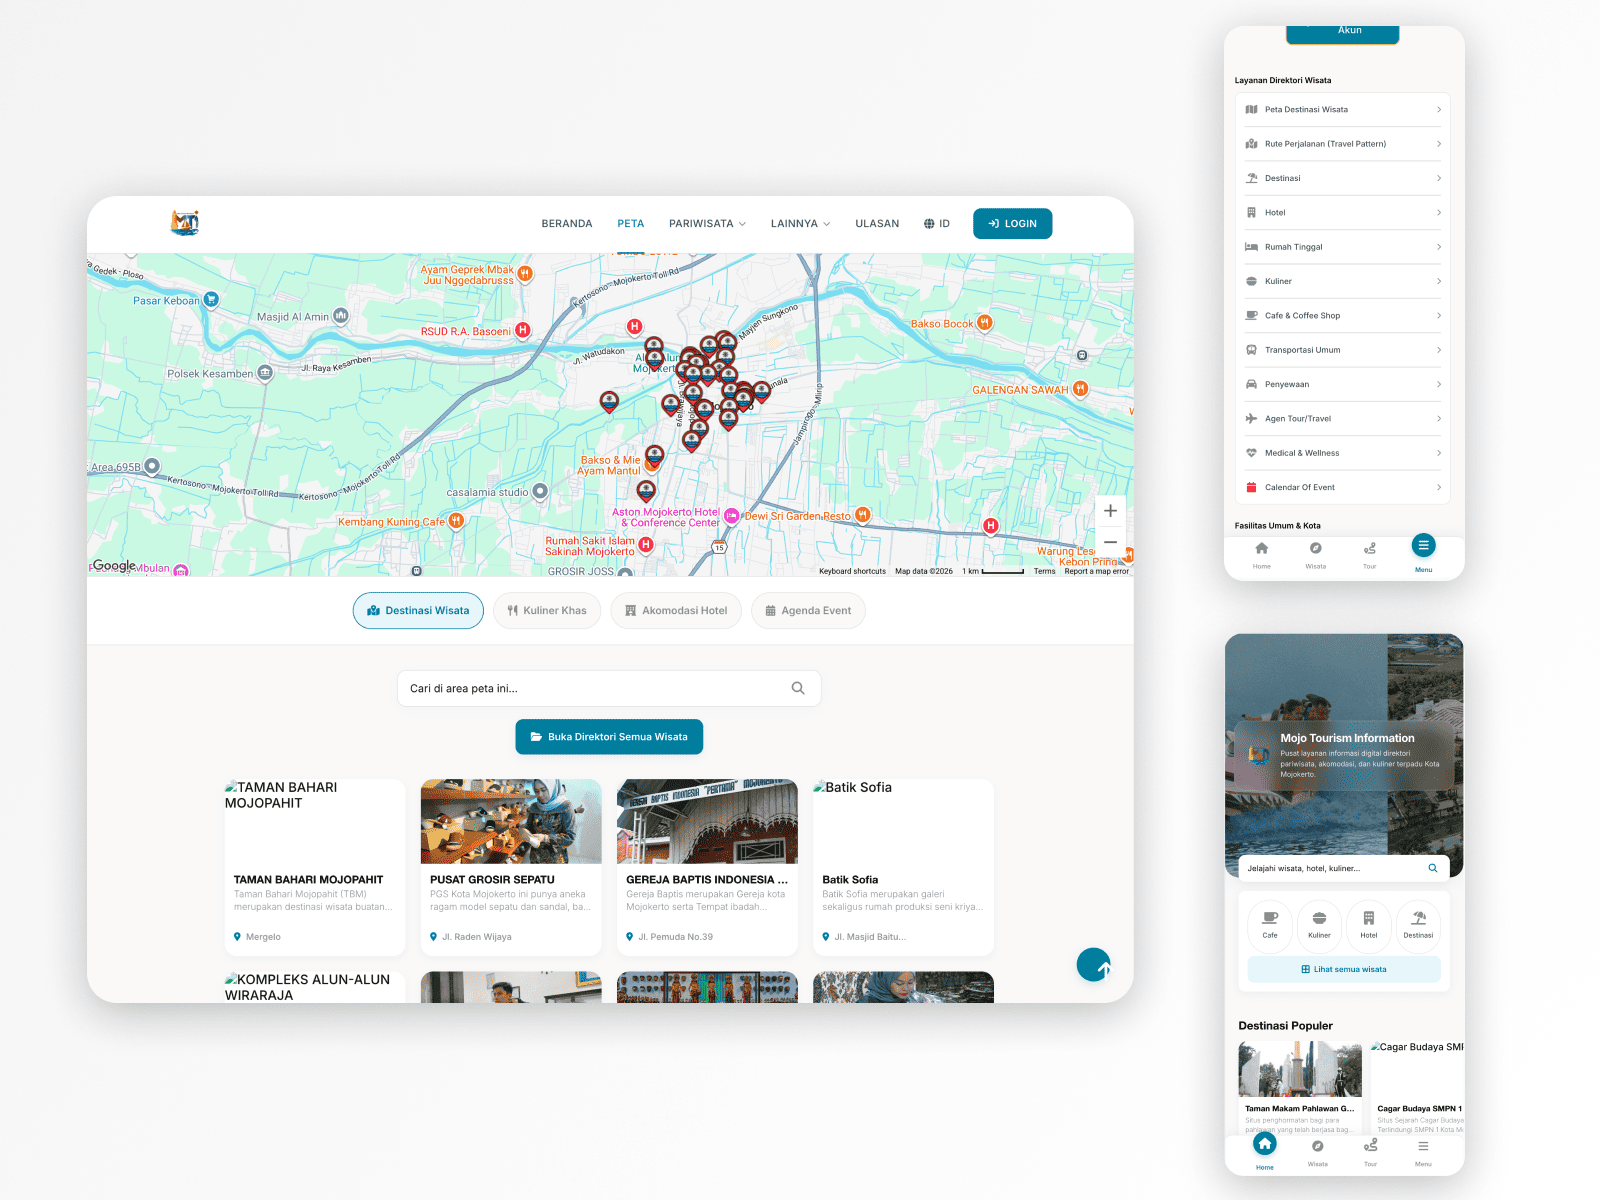Screen dimensions: 1600x1200
Task: Open the Transportasi Umum menu row
Action: point(1343,350)
